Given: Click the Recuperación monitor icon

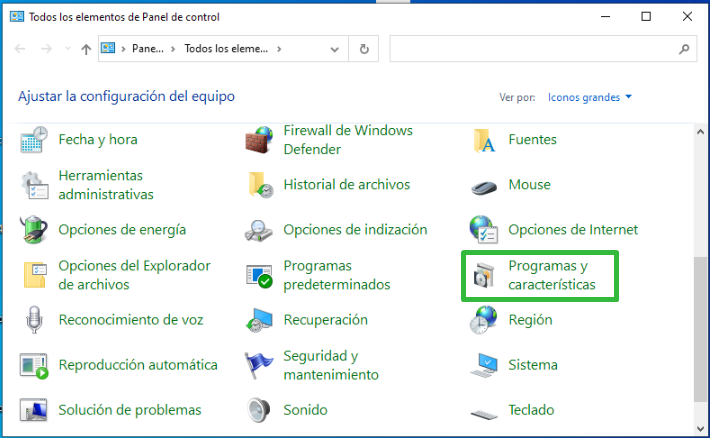Looking at the screenshot, I should (x=259, y=320).
